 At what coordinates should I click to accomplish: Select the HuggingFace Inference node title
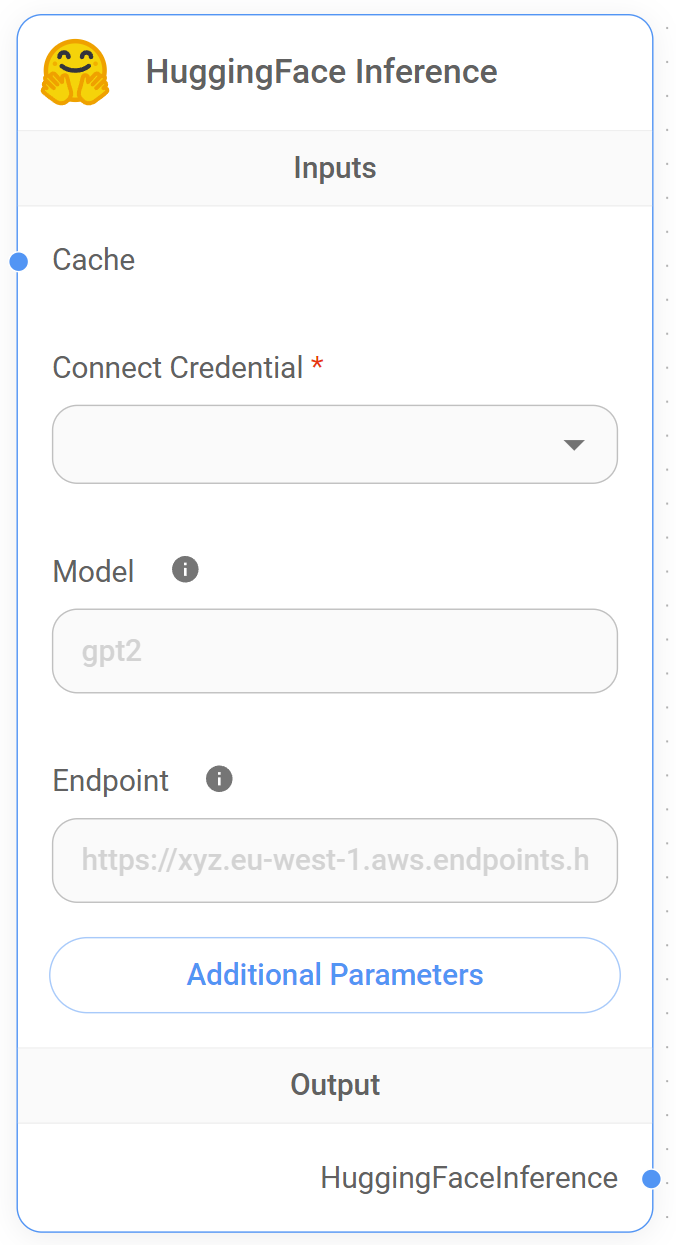pos(321,72)
